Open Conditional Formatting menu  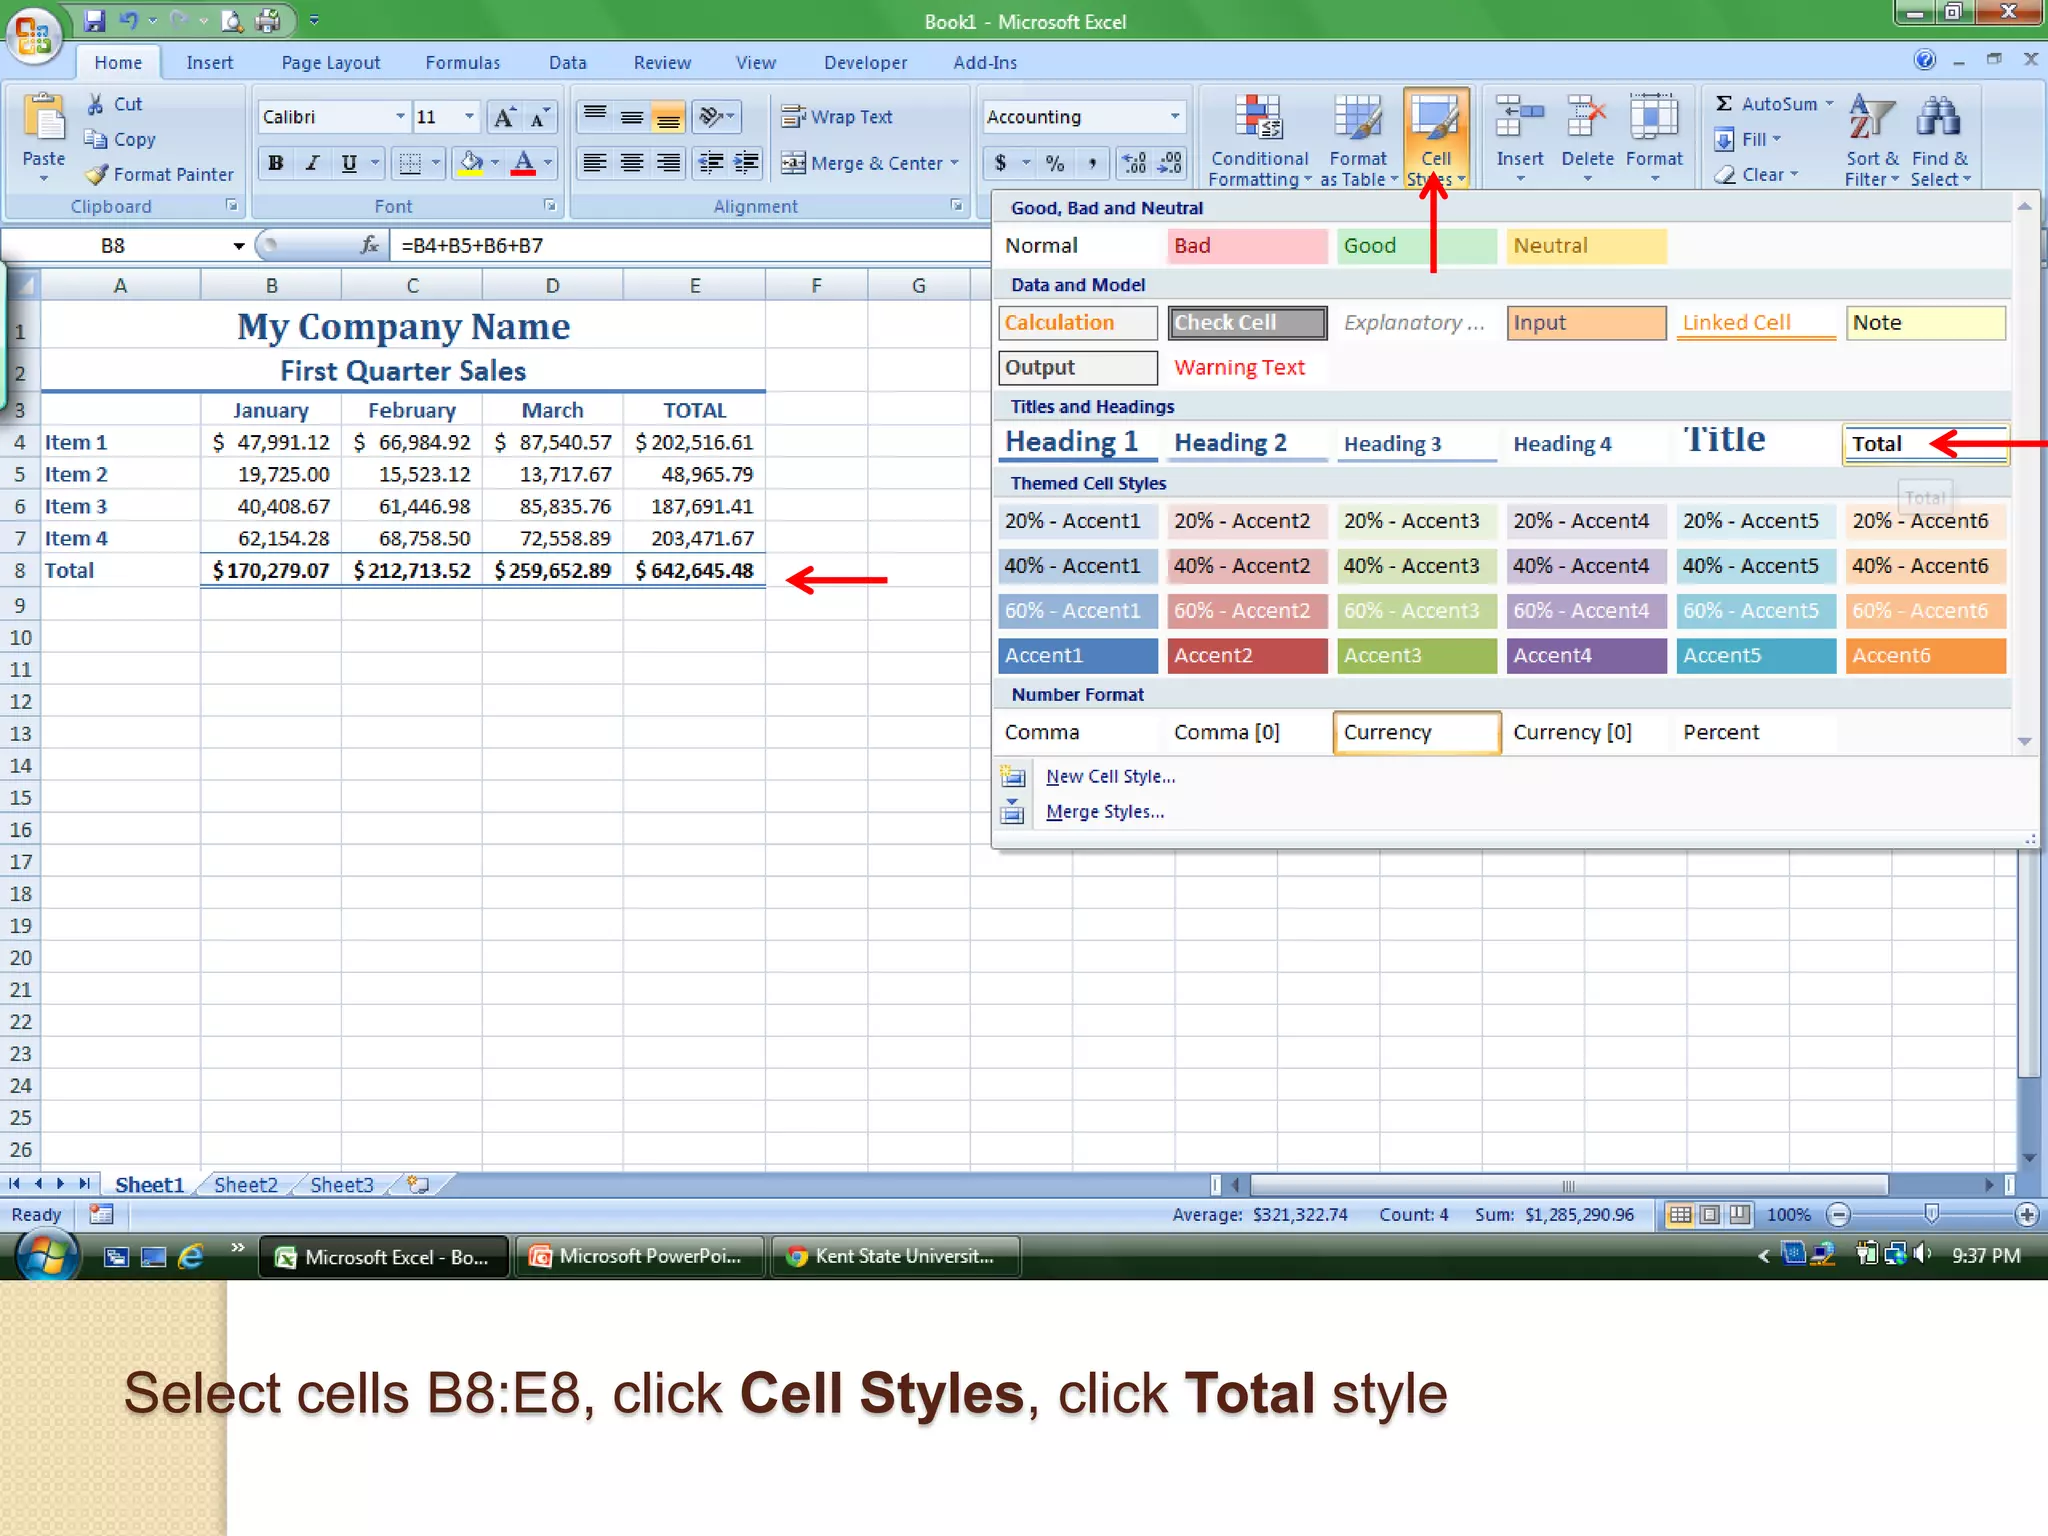(1259, 139)
